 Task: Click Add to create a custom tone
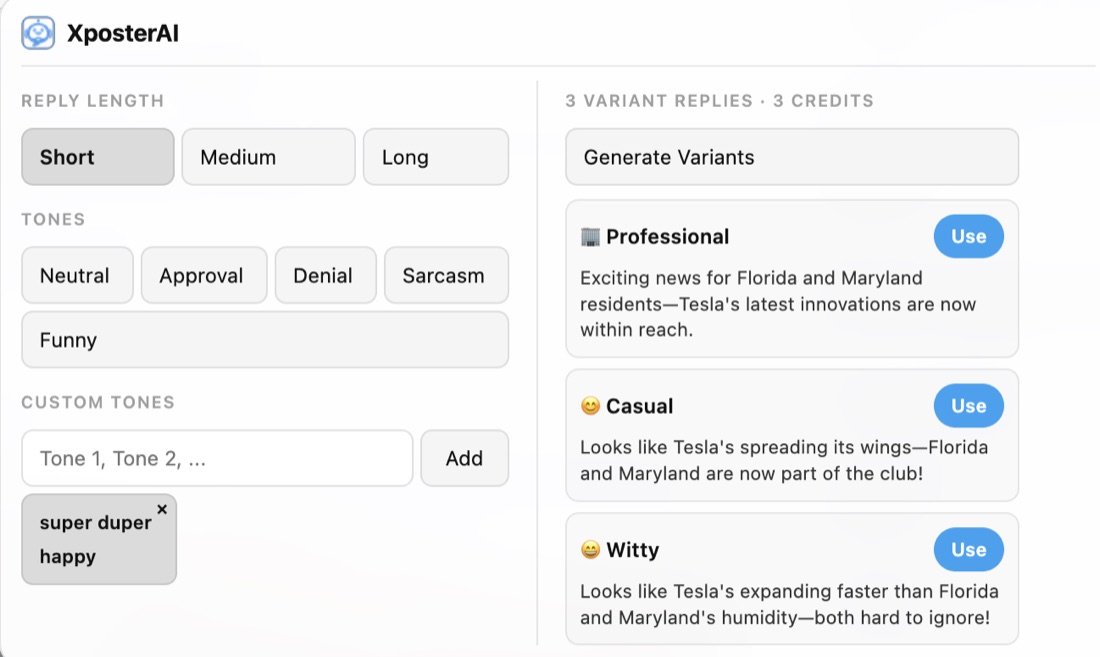(x=464, y=458)
